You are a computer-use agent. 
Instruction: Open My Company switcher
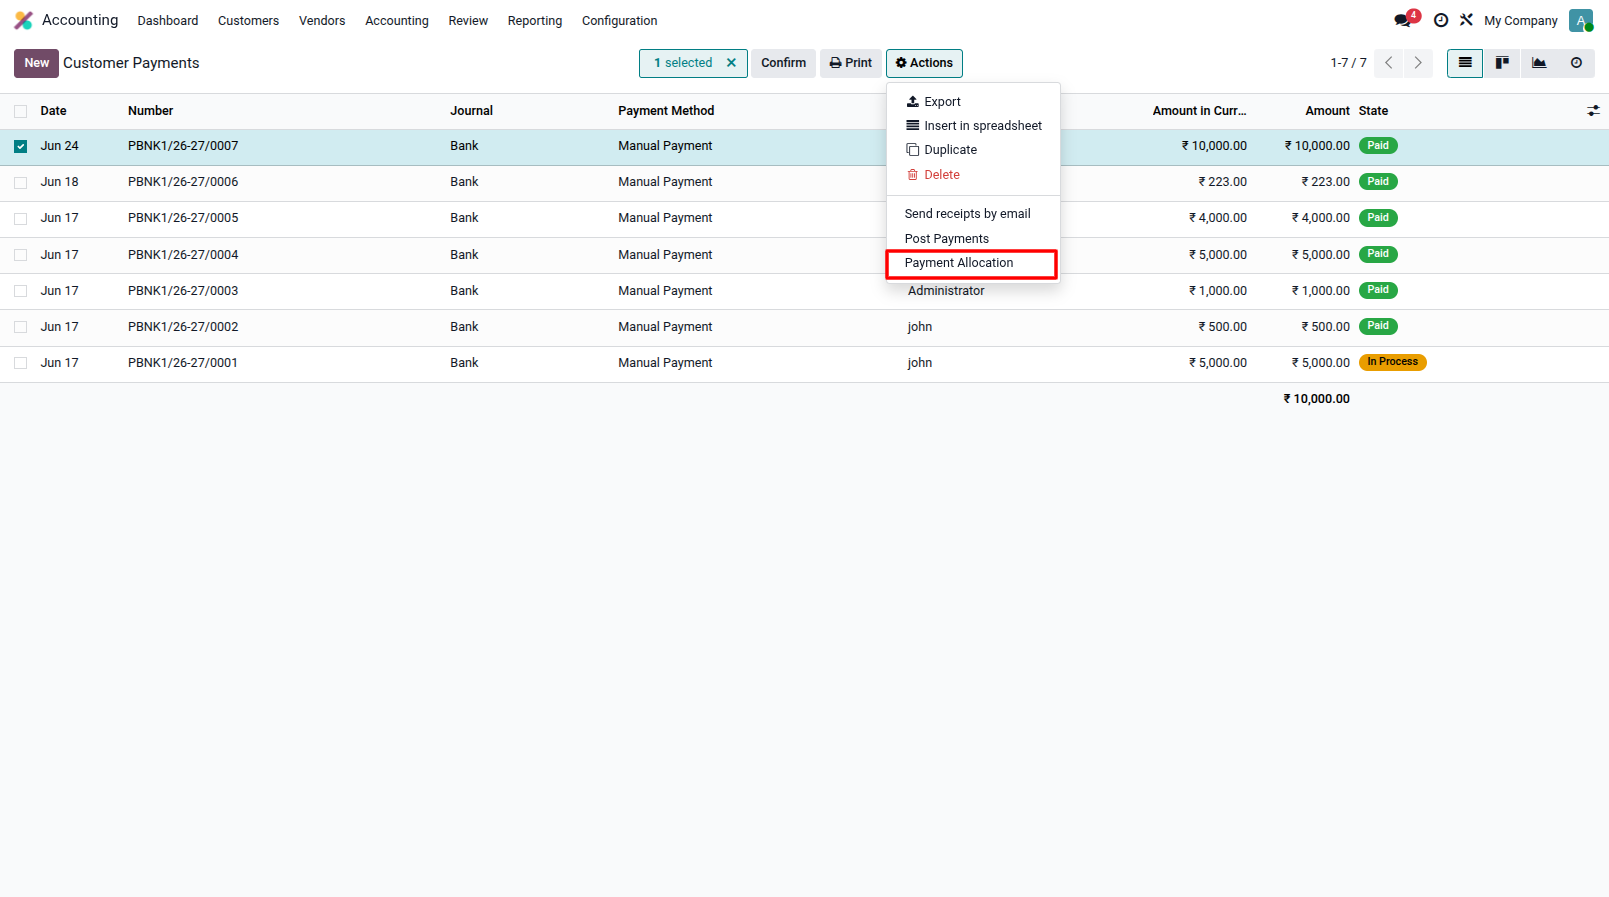pos(1520,21)
